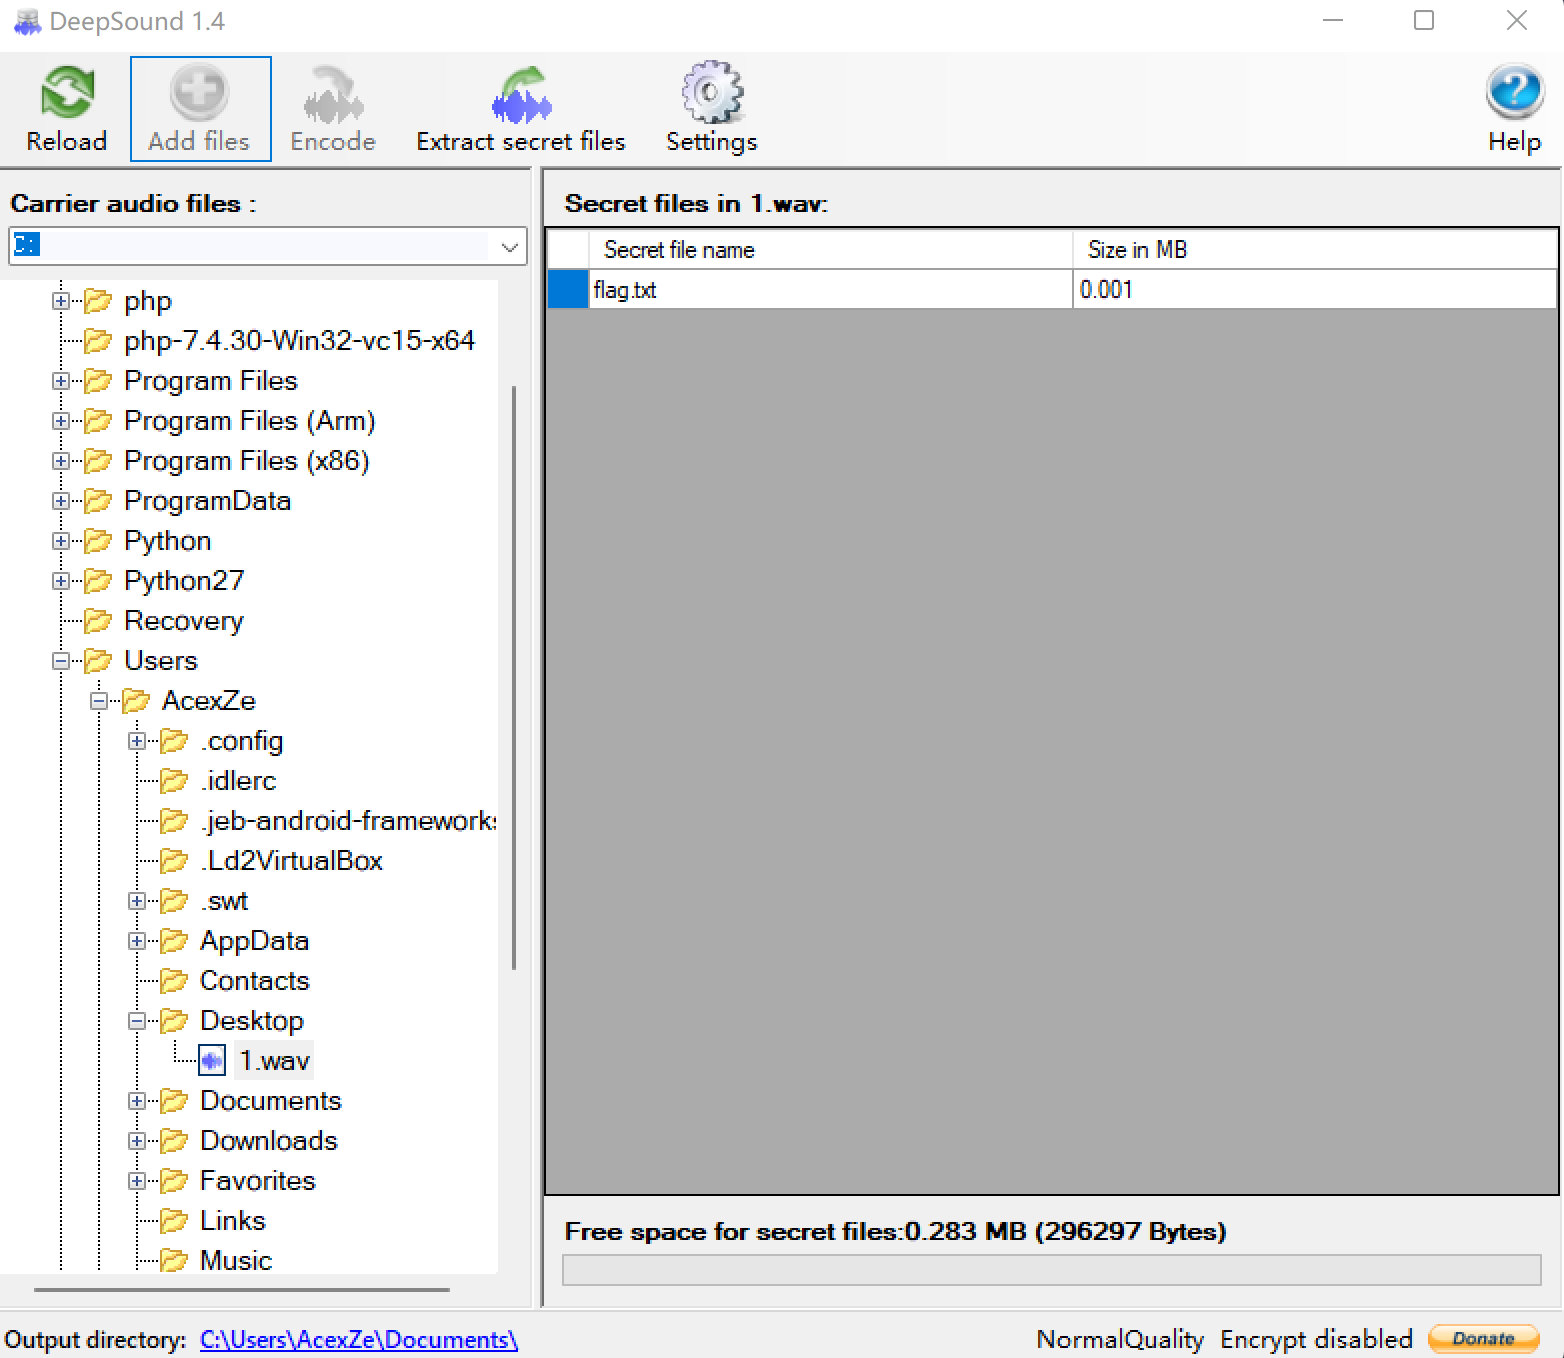
Task: Click the .idlerc folder icon
Action: click(174, 780)
